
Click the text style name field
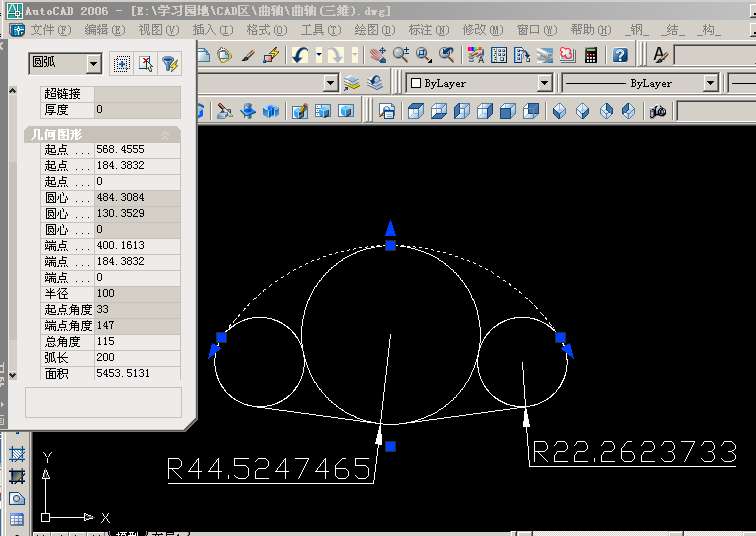pyautogui.click(x=715, y=55)
